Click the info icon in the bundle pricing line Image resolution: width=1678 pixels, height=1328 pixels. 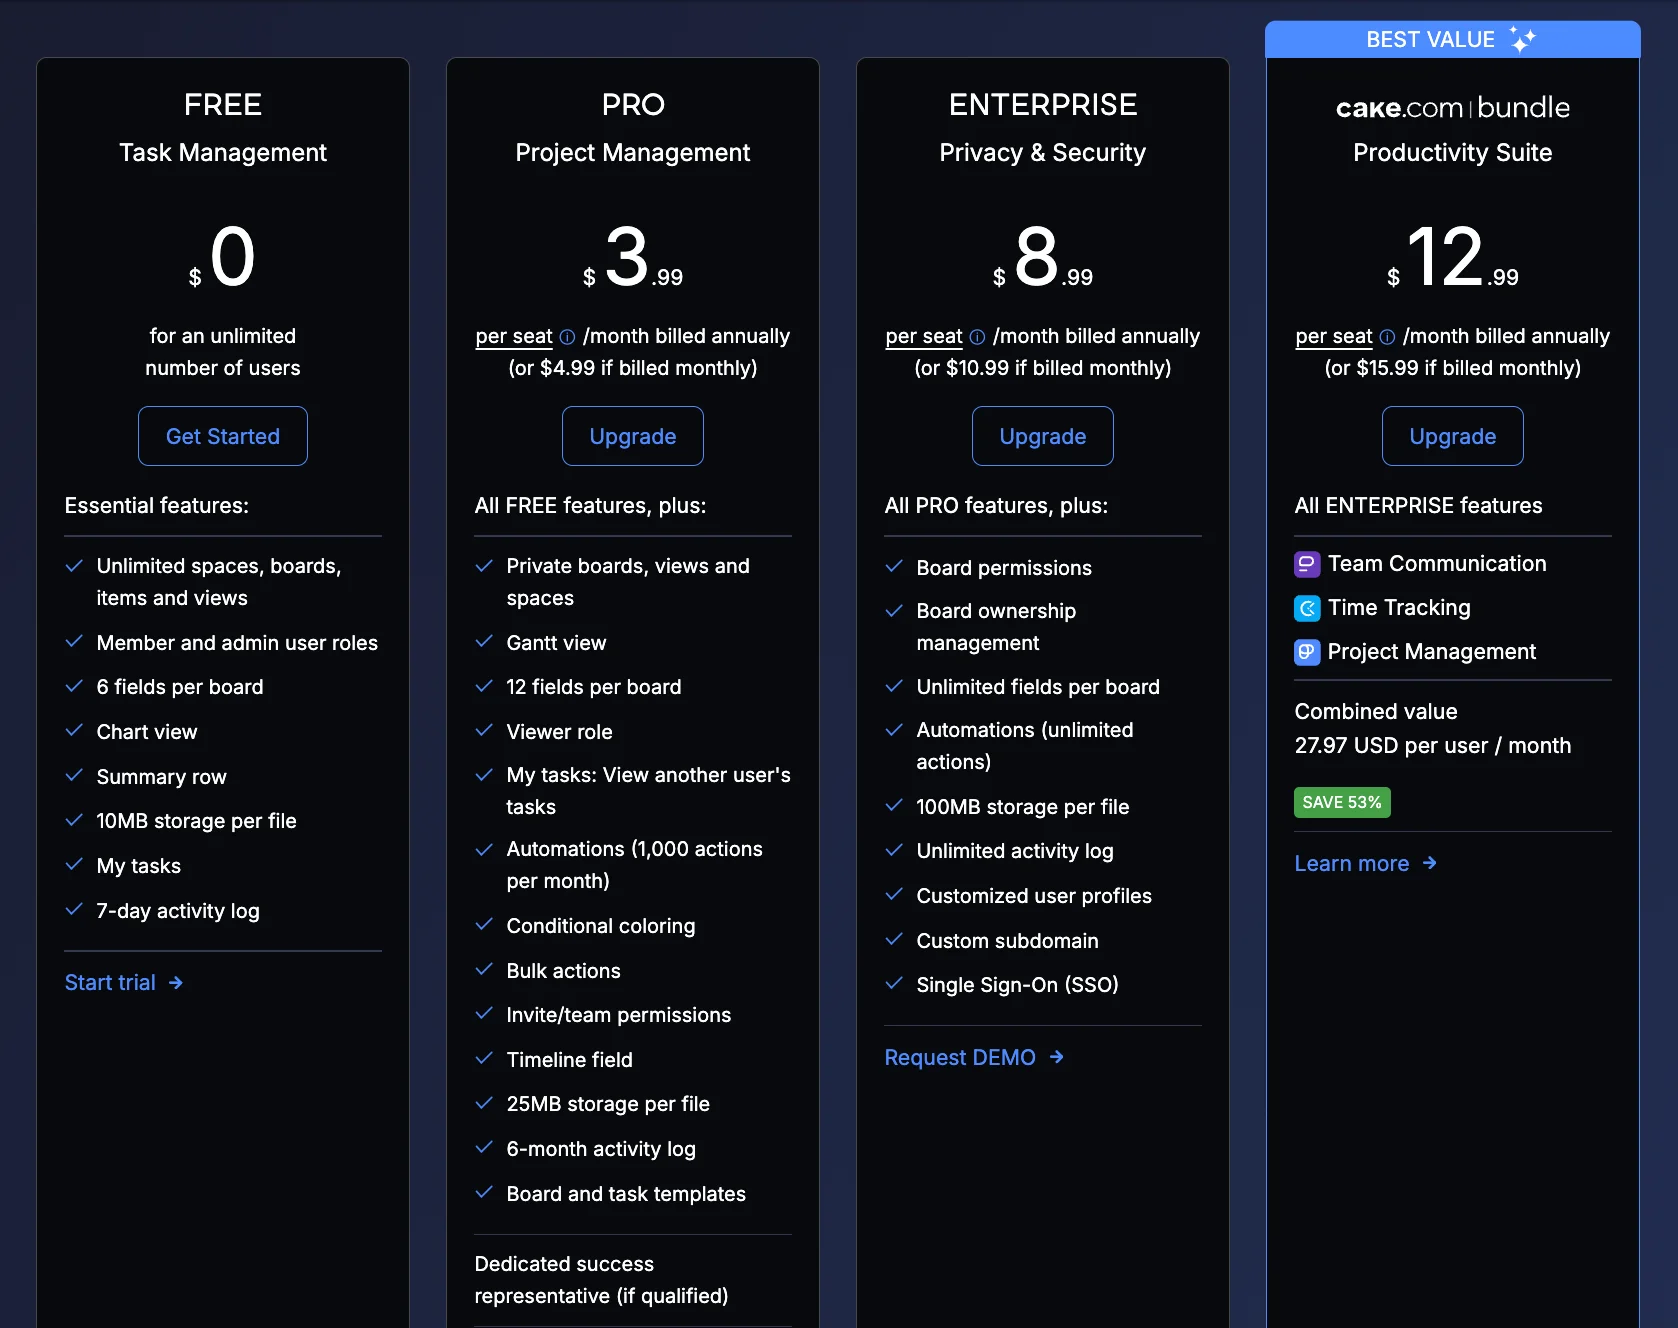tap(1387, 337)
